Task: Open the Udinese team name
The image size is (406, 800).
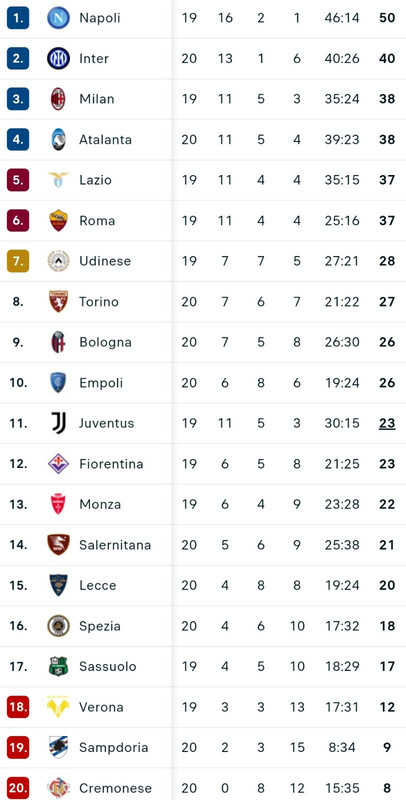Action: 105,261
